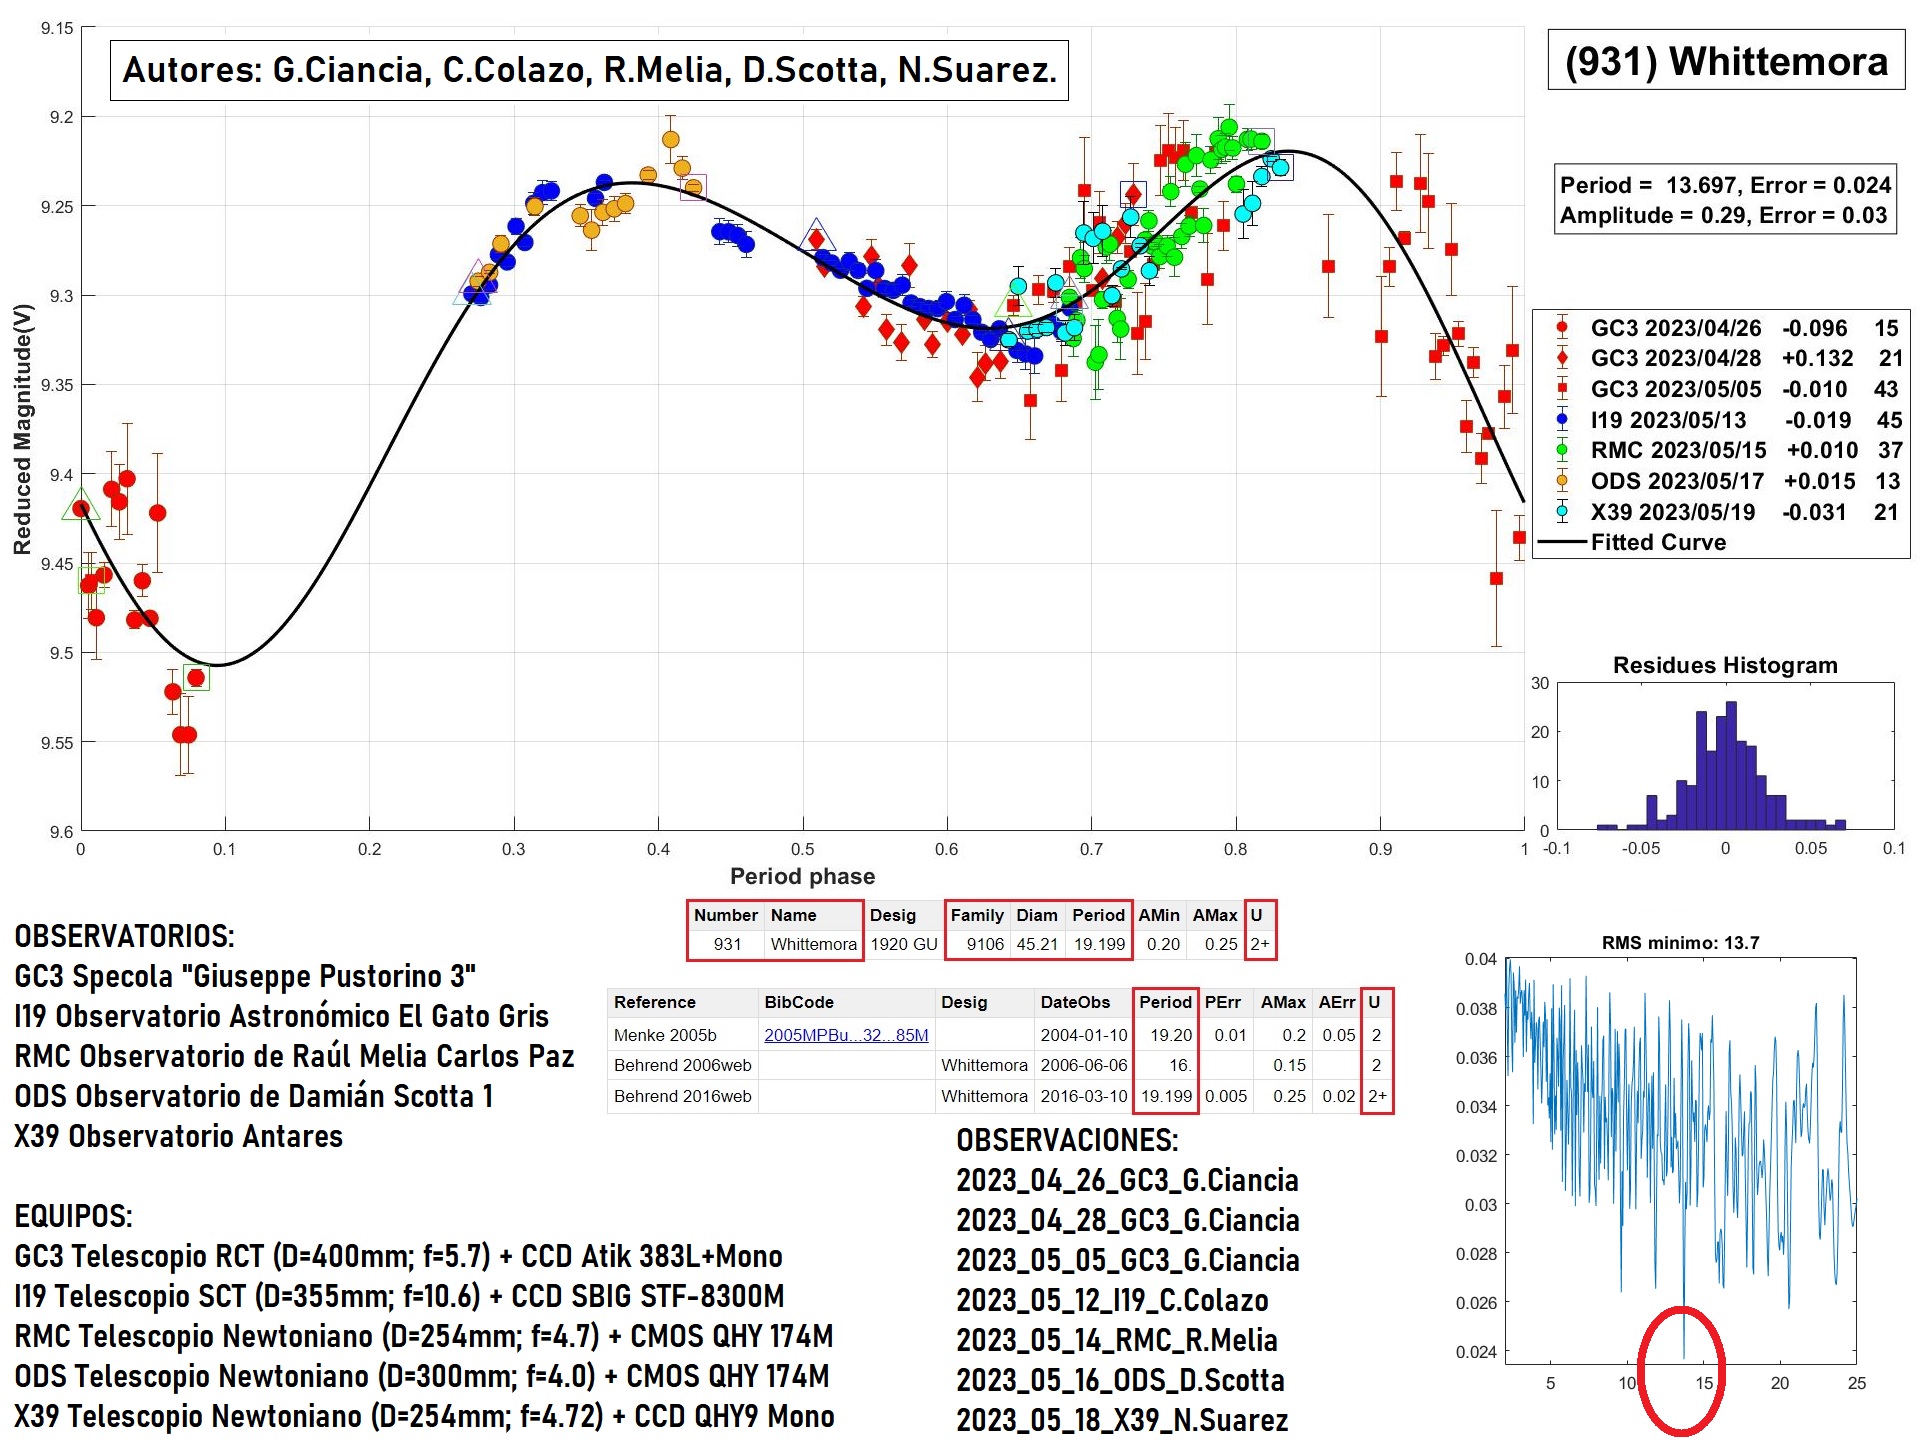Click the authors box starting "Autores: G.Ciancia"
Viewport: 1931px width, 1453px height.
tap(589, 70)
